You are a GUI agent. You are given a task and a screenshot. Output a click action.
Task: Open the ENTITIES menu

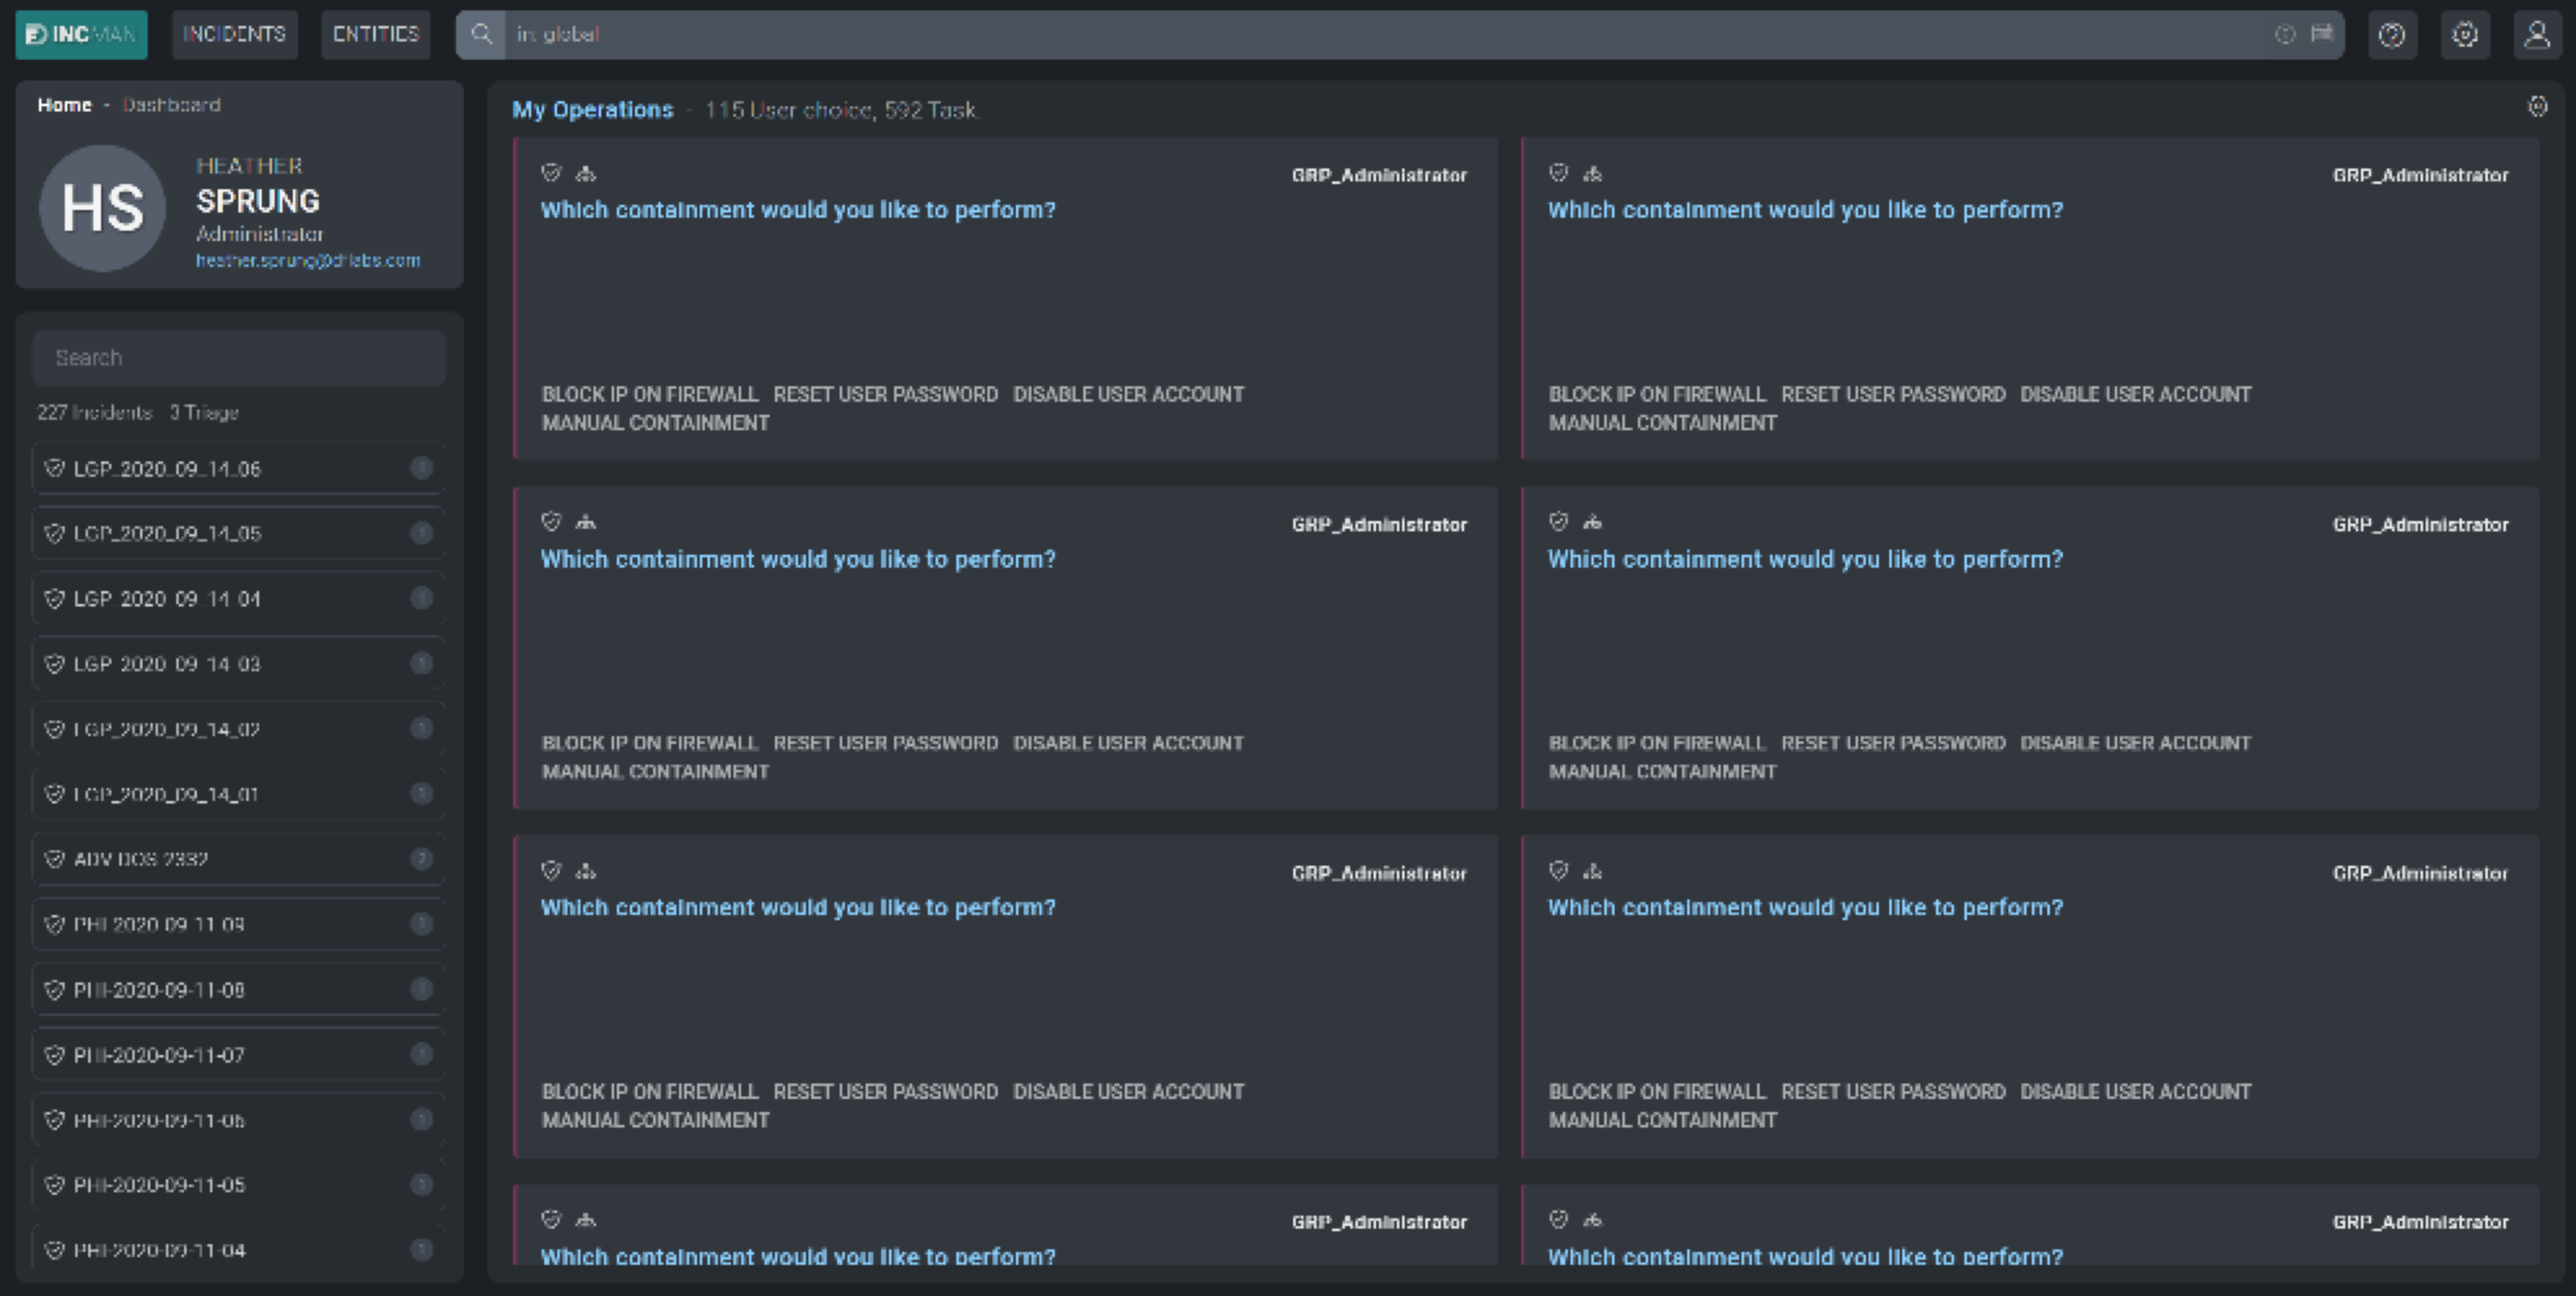(x=375, y=33)
